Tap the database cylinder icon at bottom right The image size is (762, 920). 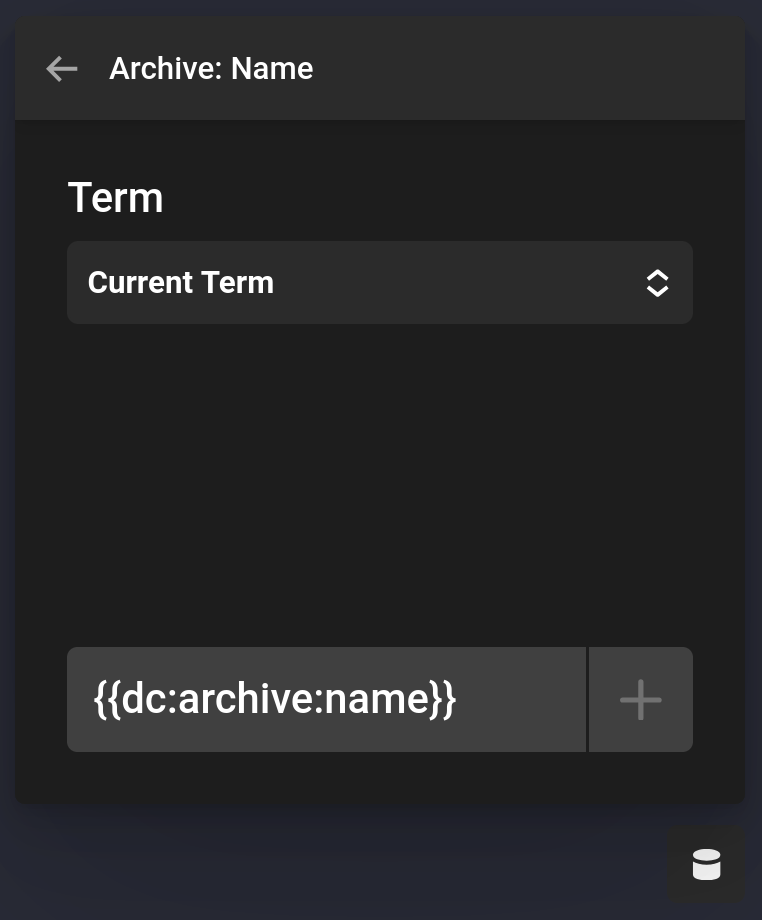click(706, 864)
